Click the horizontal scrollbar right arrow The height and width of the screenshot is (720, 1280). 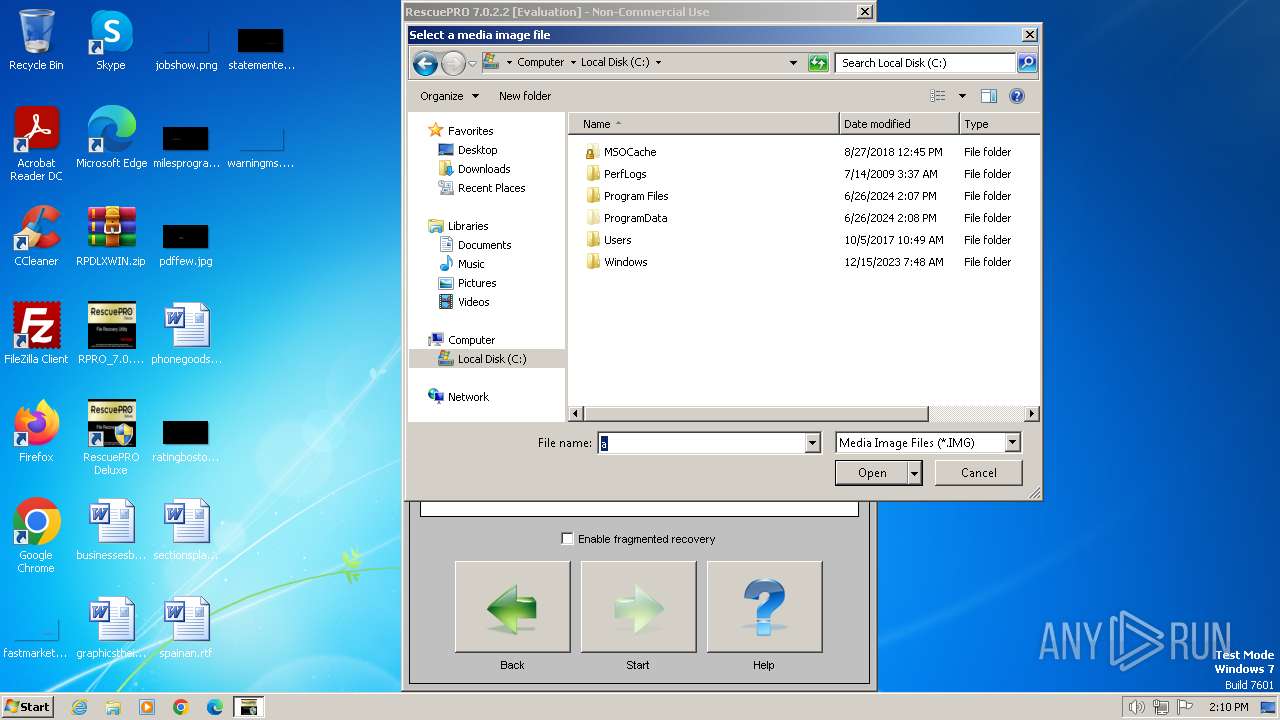[1032, 414]
